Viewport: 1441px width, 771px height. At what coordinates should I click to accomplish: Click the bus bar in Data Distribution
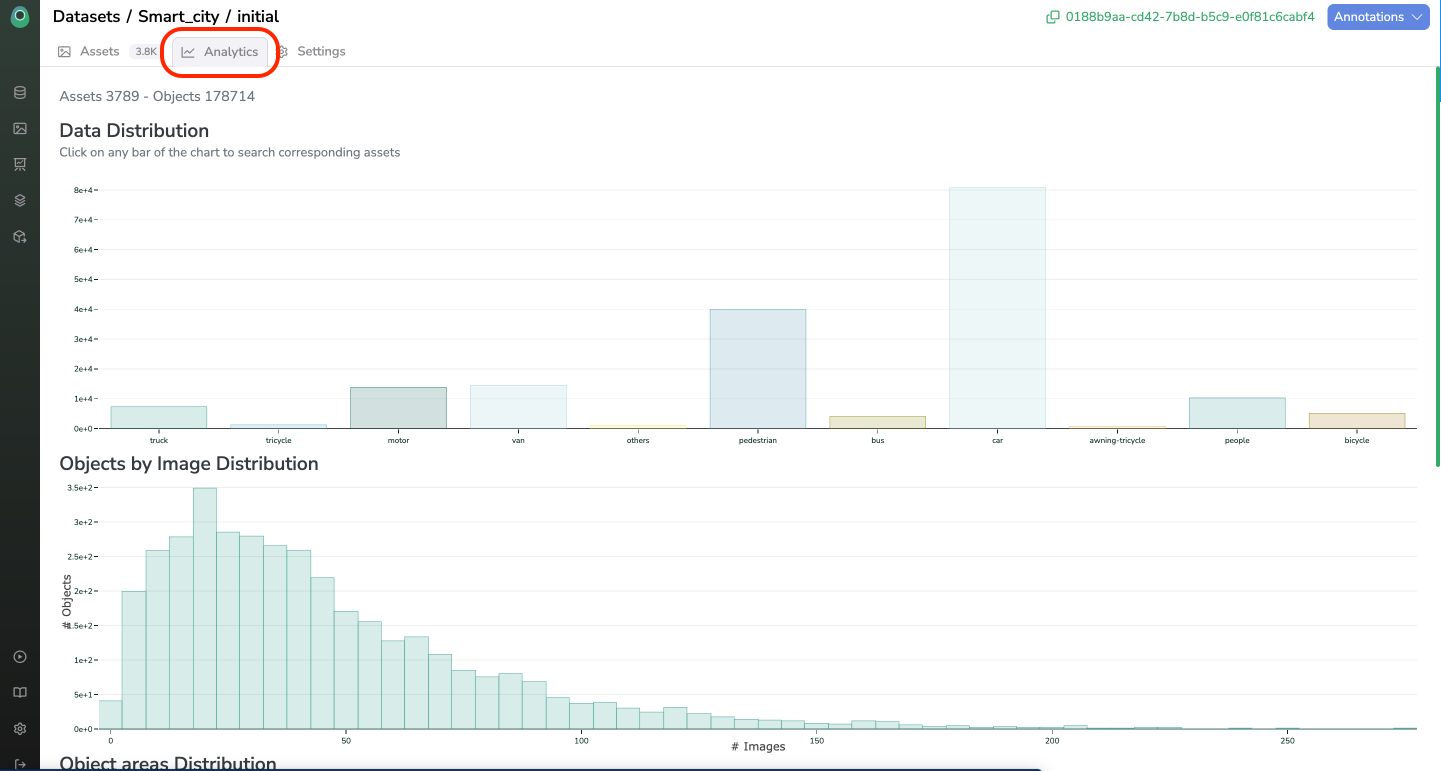(878, 422)
